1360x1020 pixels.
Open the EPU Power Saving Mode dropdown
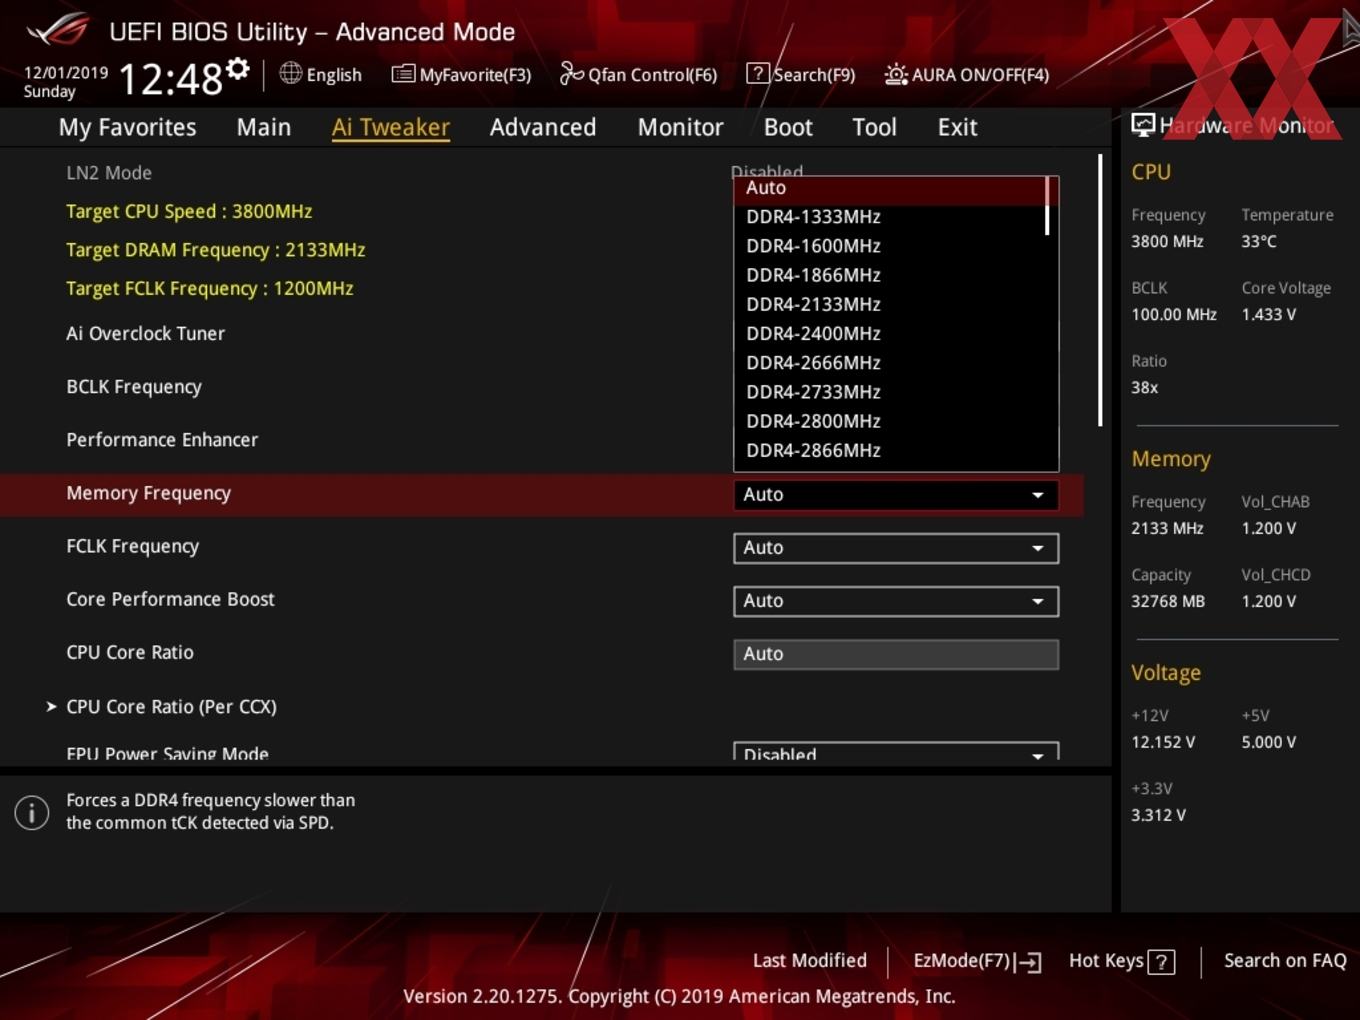(x=896, y=752)
